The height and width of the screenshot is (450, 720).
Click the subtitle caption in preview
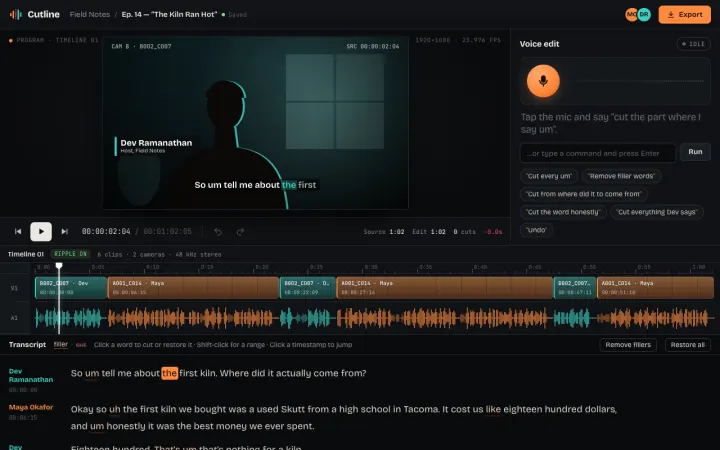click(x=255, y=185)
